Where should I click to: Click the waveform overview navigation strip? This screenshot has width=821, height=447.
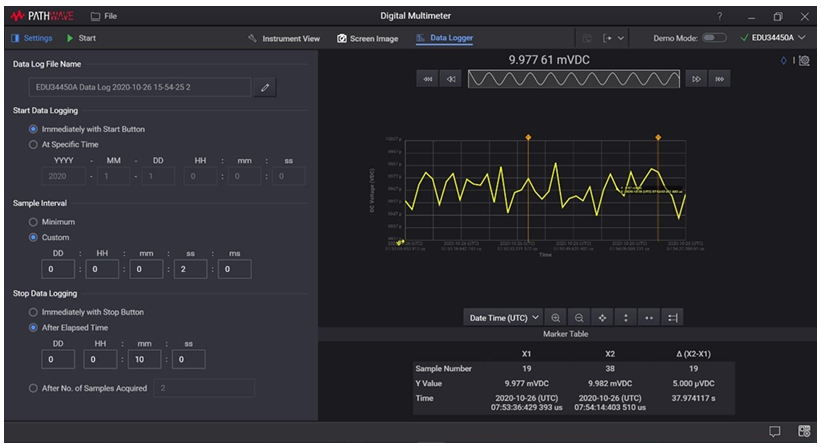(x=574, y=79)
